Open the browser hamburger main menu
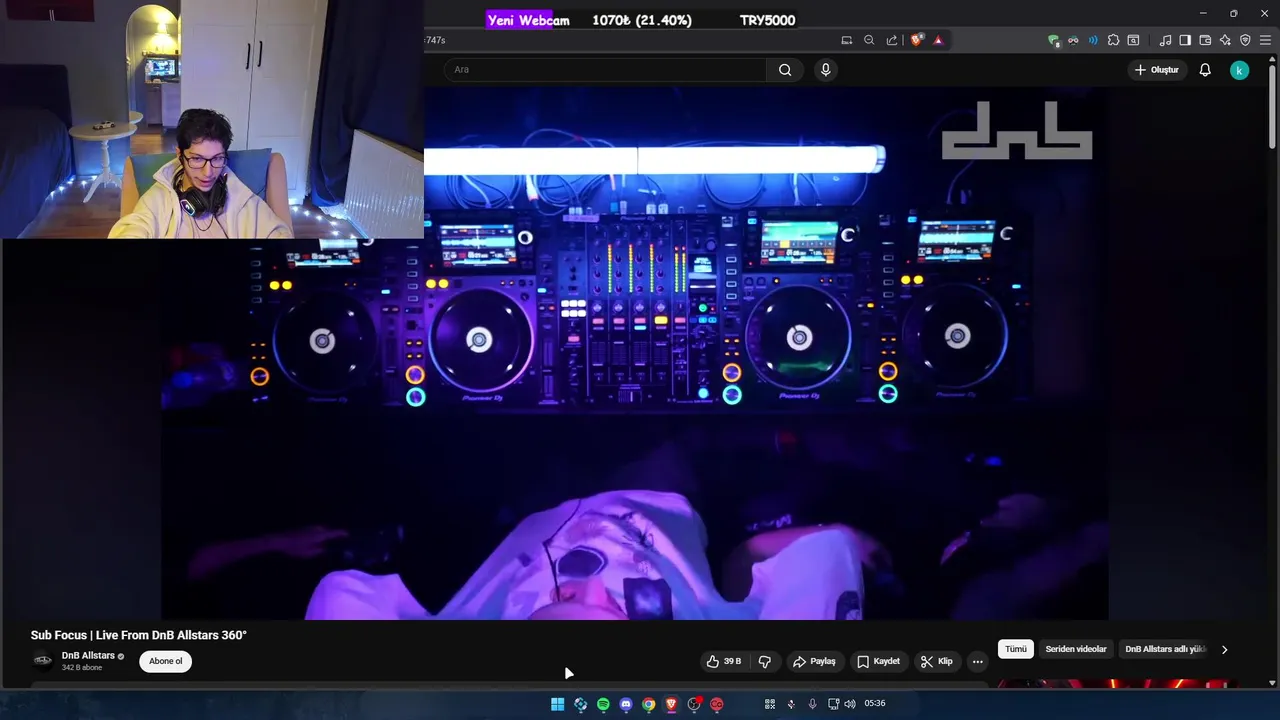Image resolution: width=1280 pixels, height=720 pixels. tap(1265, 40)
